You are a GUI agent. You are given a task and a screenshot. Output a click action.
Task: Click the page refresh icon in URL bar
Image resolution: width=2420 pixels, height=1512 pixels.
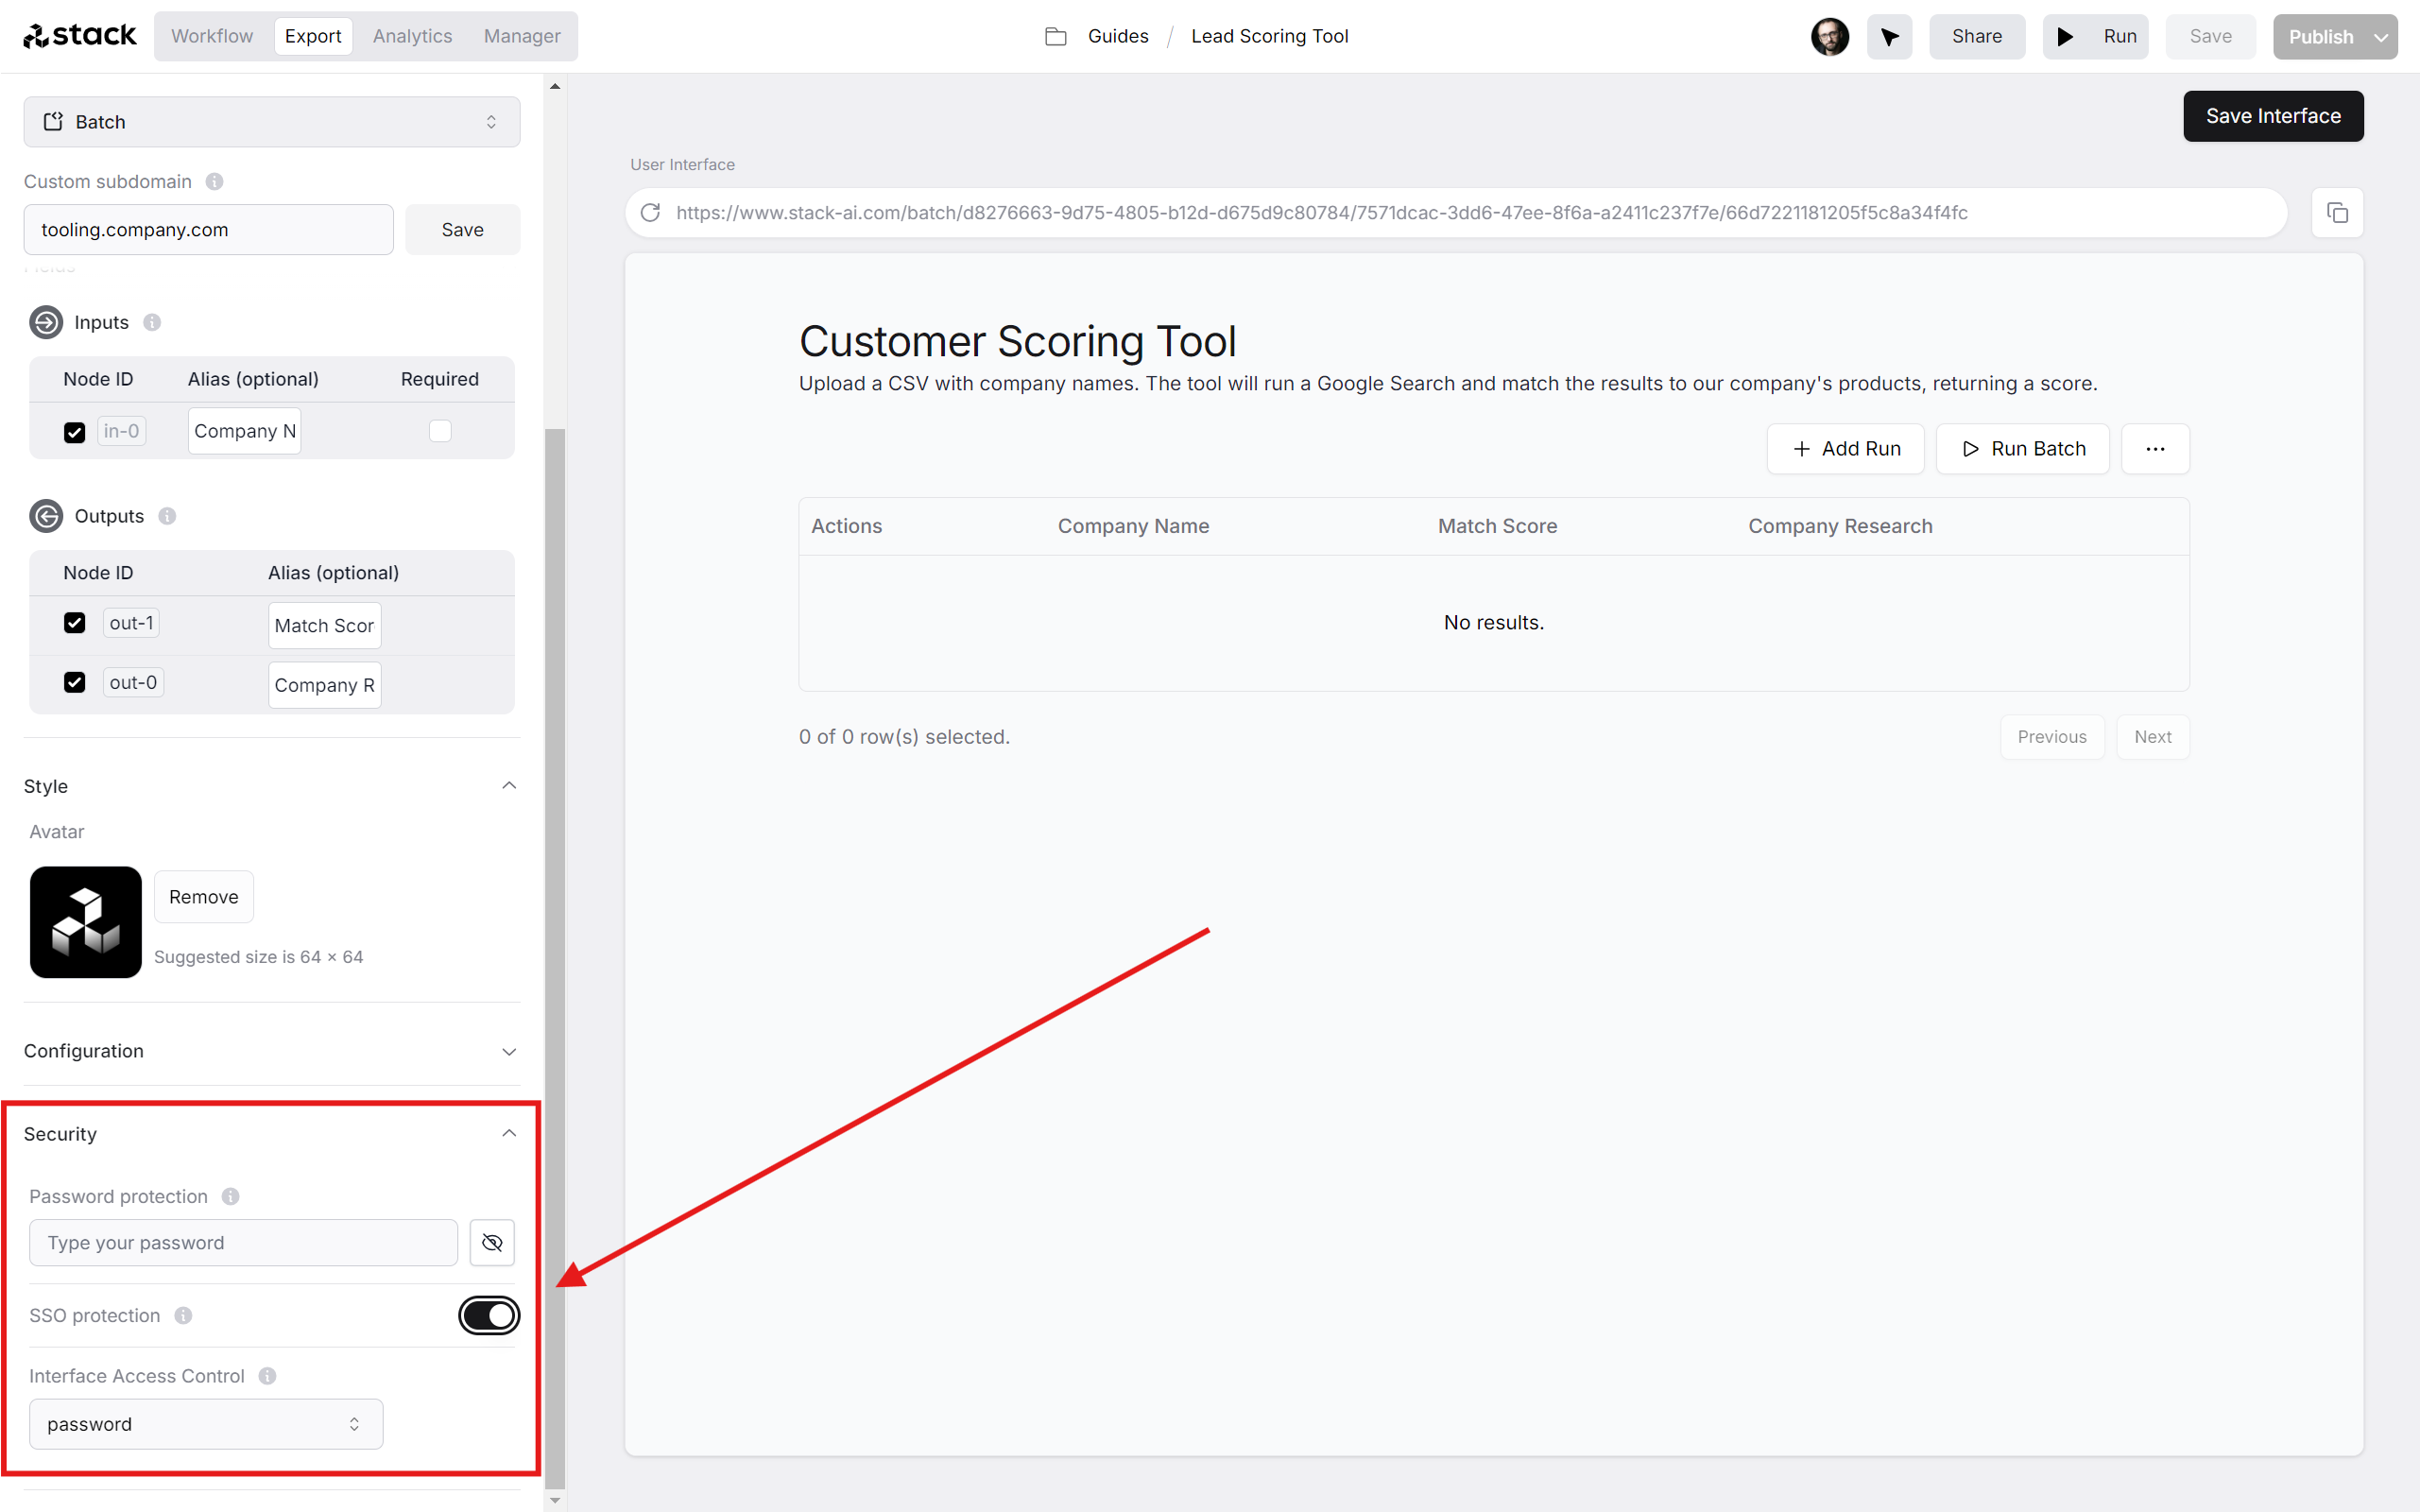(x=651, y=213)
